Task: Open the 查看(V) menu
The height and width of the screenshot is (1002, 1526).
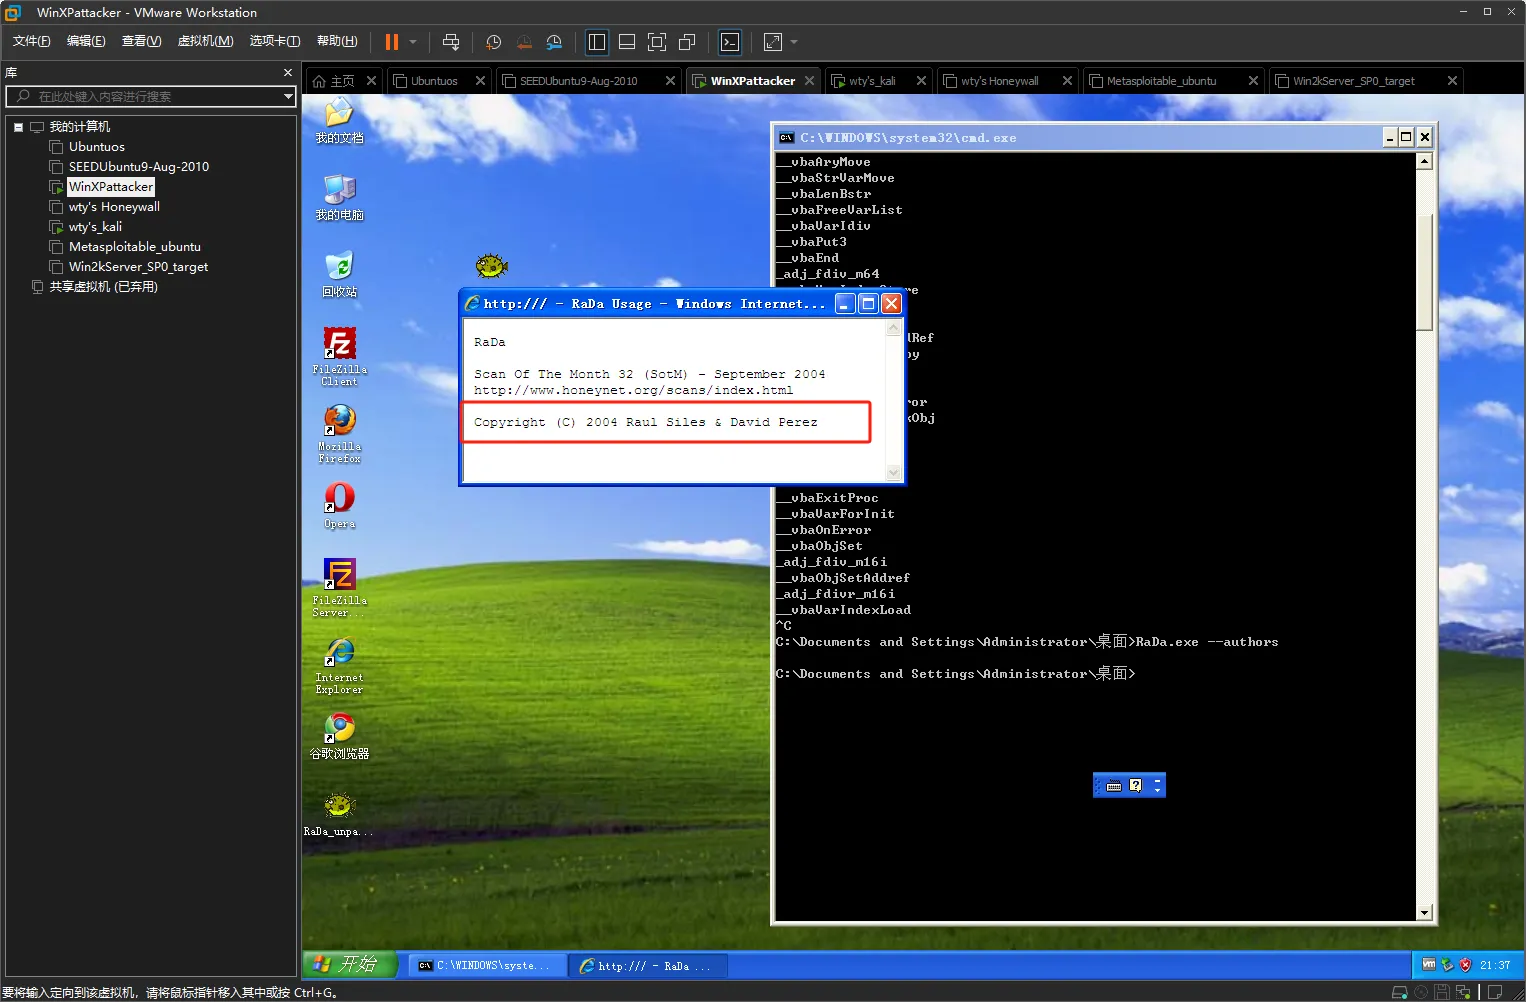Action: pos(141,41)
